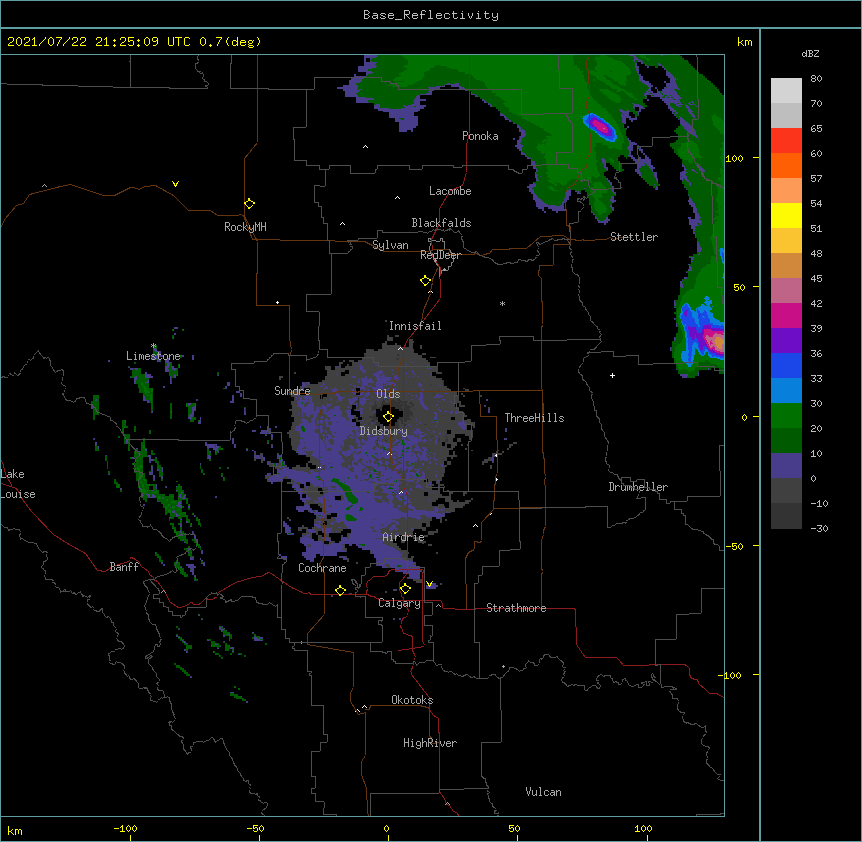Screen dimensions: 862x842
Task: Click the -100 tick on bottom km axis
Action: tap(125, 828)
